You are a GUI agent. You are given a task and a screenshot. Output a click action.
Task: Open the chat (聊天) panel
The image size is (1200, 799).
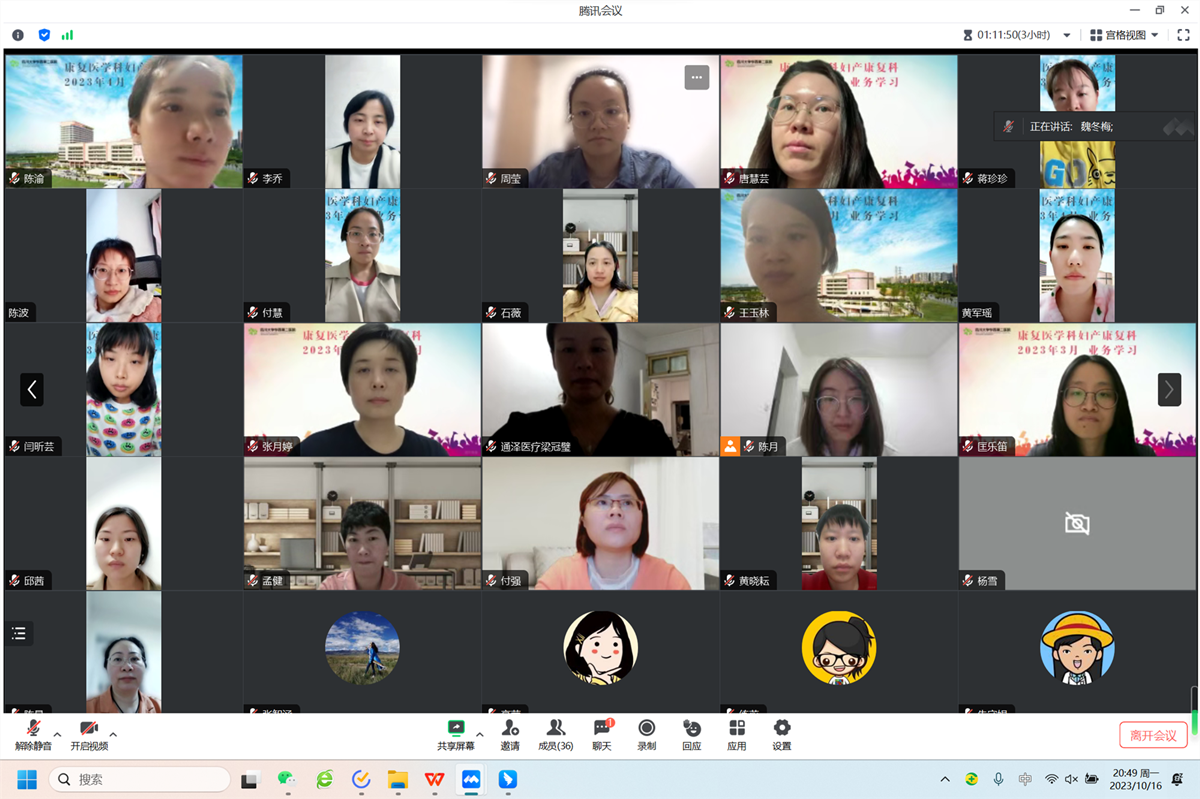602,735
